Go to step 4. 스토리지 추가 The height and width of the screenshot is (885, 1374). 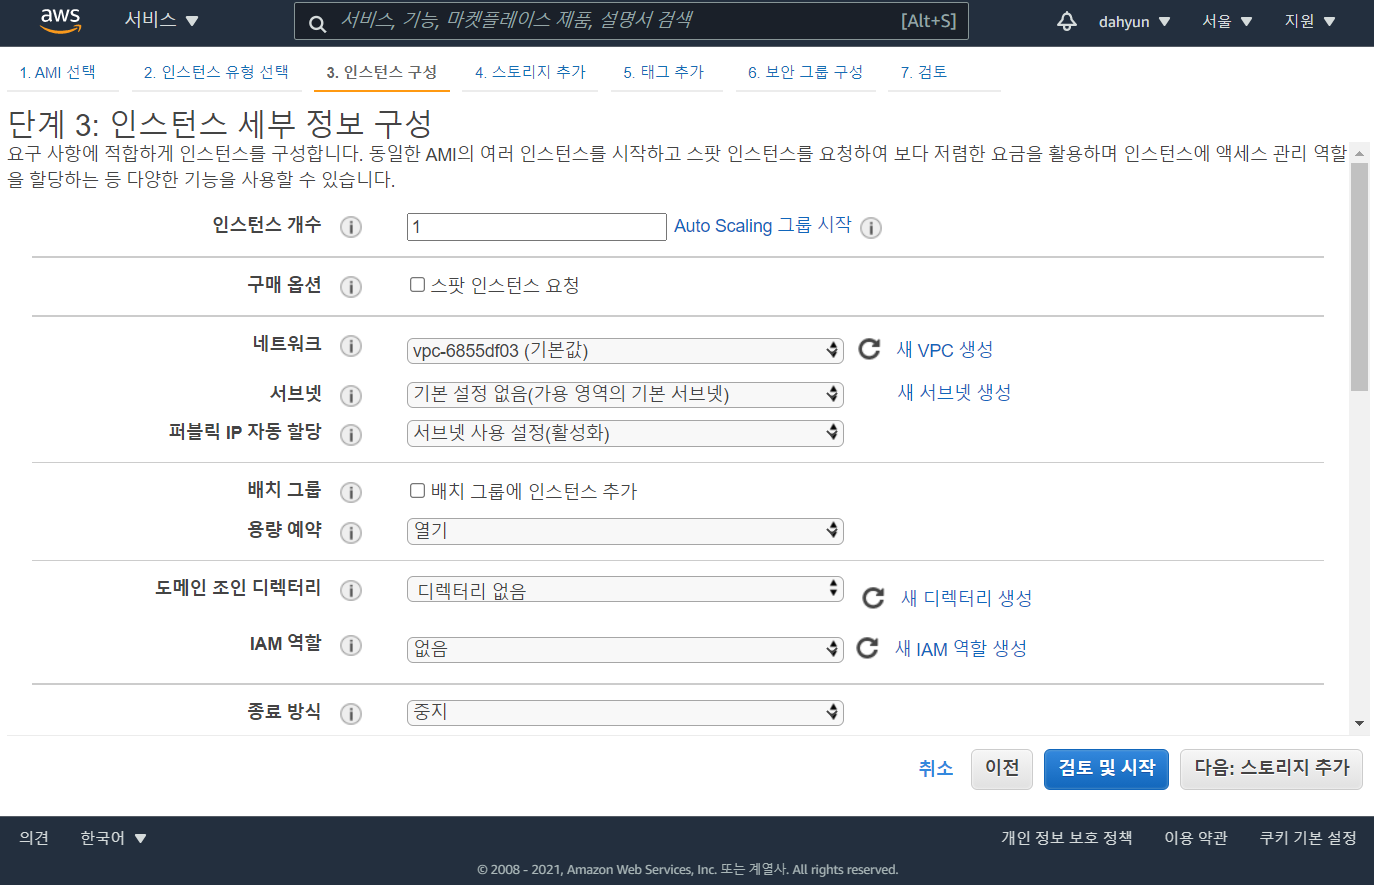pyautogui.click(x=530, y=72)
